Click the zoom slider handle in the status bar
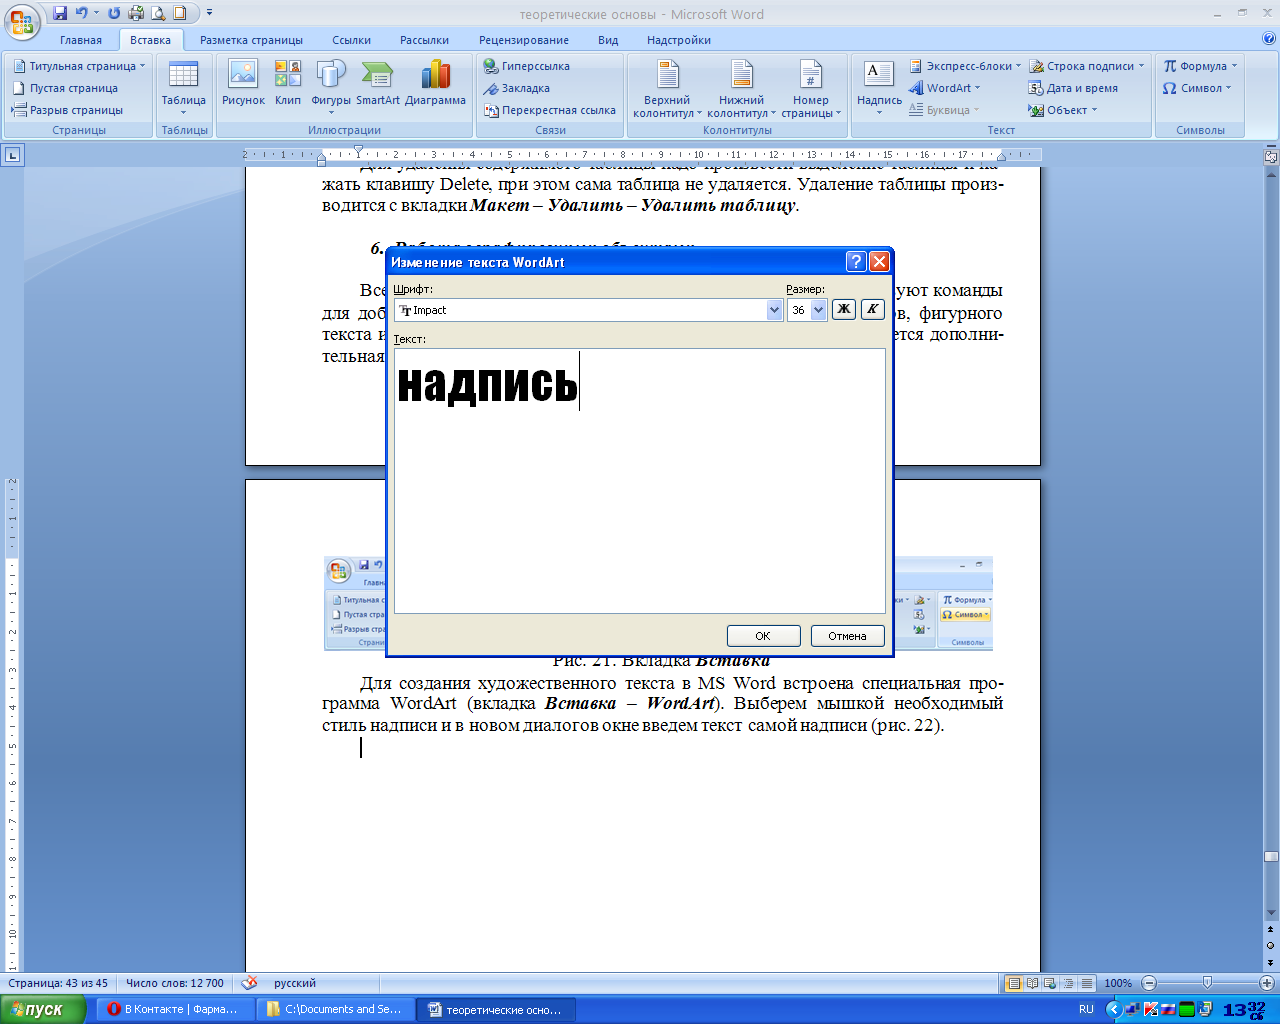The image size is (1280, 1024). [1207, 983]
